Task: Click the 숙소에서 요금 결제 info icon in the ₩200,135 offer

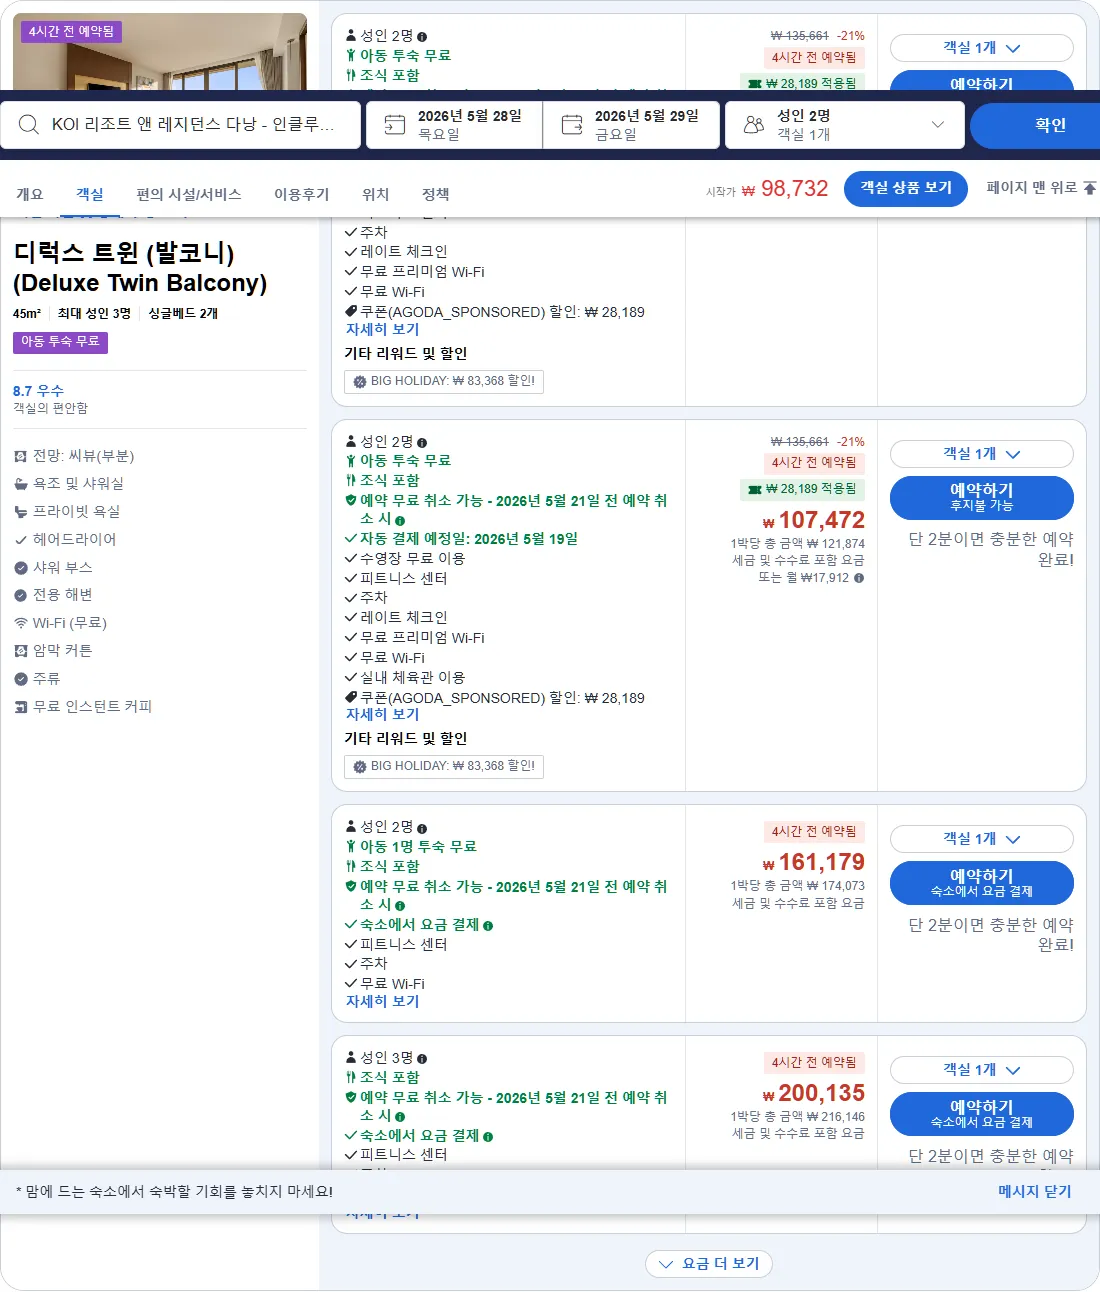Action: click(488, 1136)
